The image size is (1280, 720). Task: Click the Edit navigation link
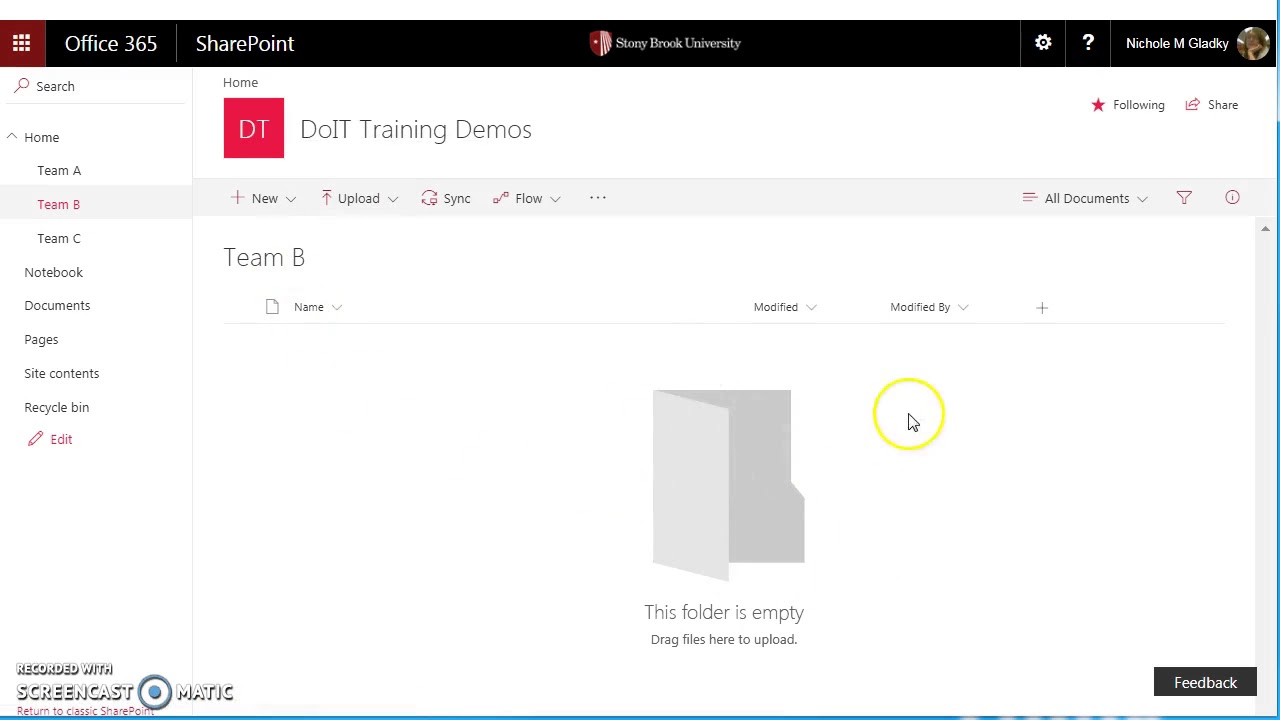click(61, 439)
